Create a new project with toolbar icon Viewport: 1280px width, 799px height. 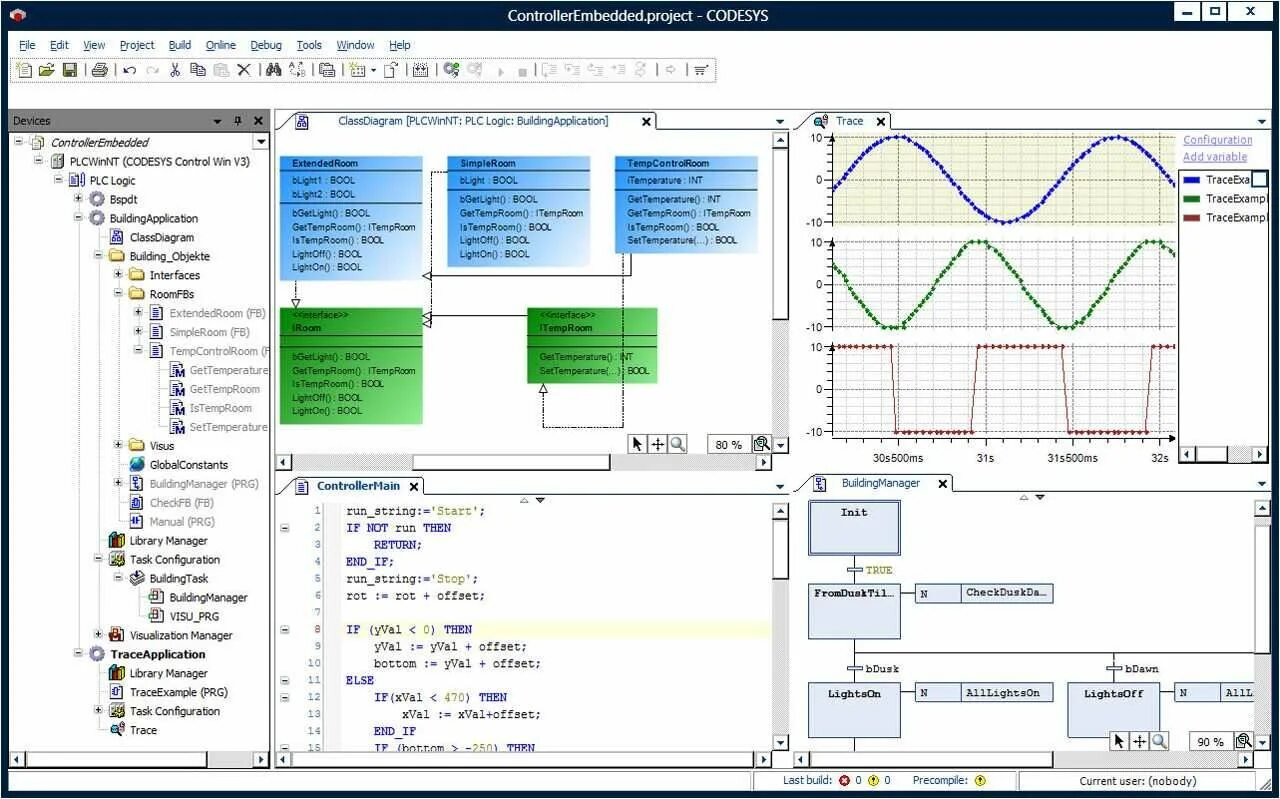tap(23, 70)
